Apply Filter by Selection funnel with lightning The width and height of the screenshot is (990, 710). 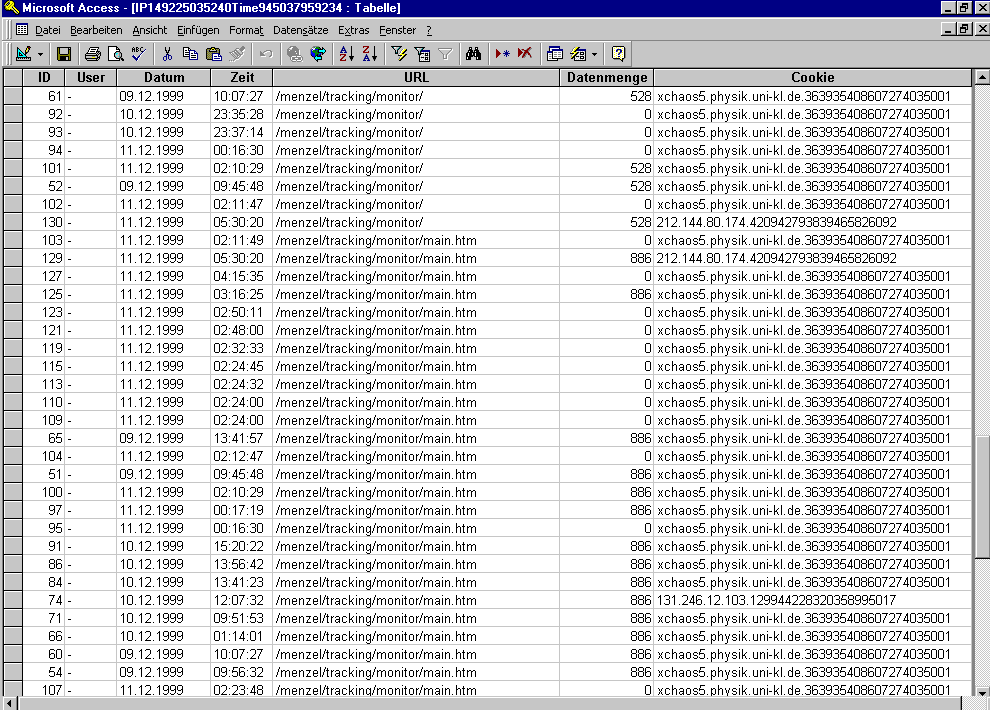399,54
